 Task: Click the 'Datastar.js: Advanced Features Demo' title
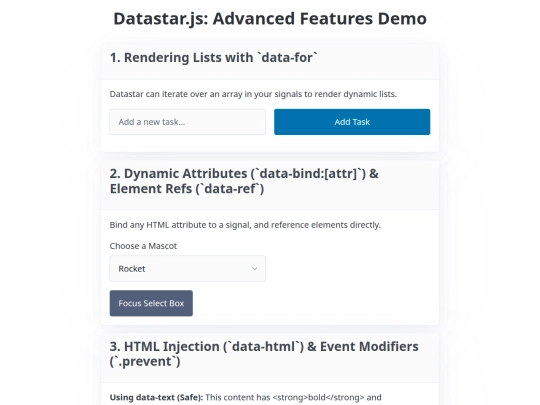point(270,19)
